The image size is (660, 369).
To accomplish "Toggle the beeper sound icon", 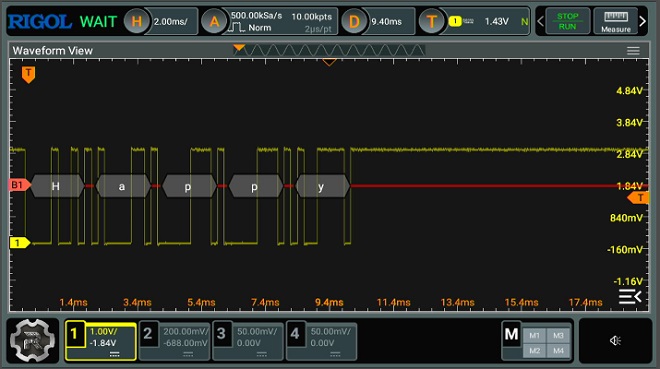I will pyautogui.click(x=615, y=340).
